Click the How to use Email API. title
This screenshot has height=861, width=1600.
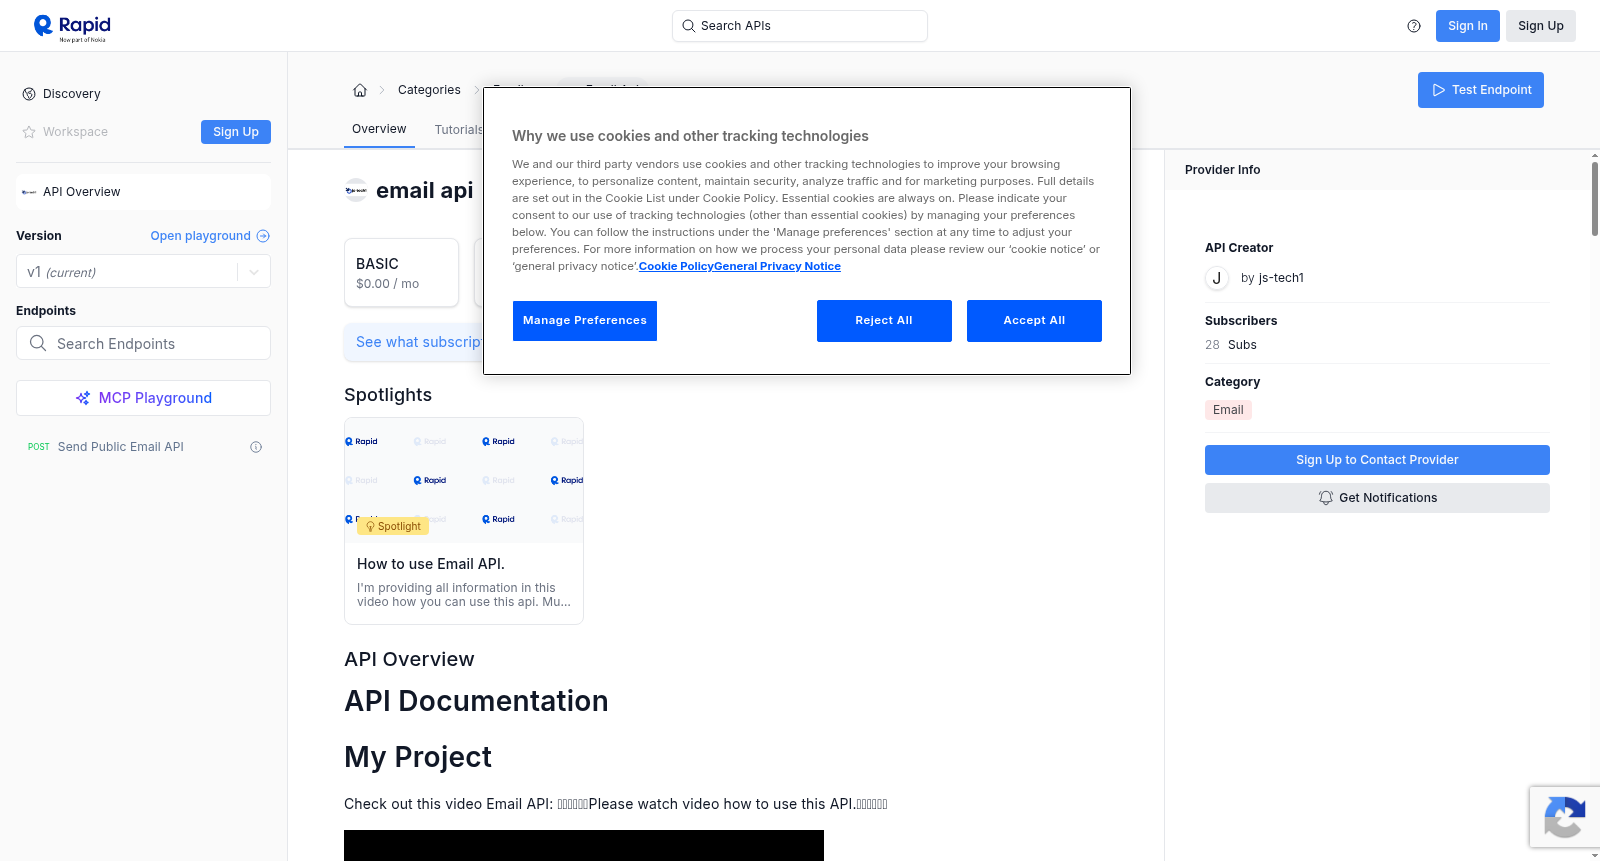[x=431, y=564]
